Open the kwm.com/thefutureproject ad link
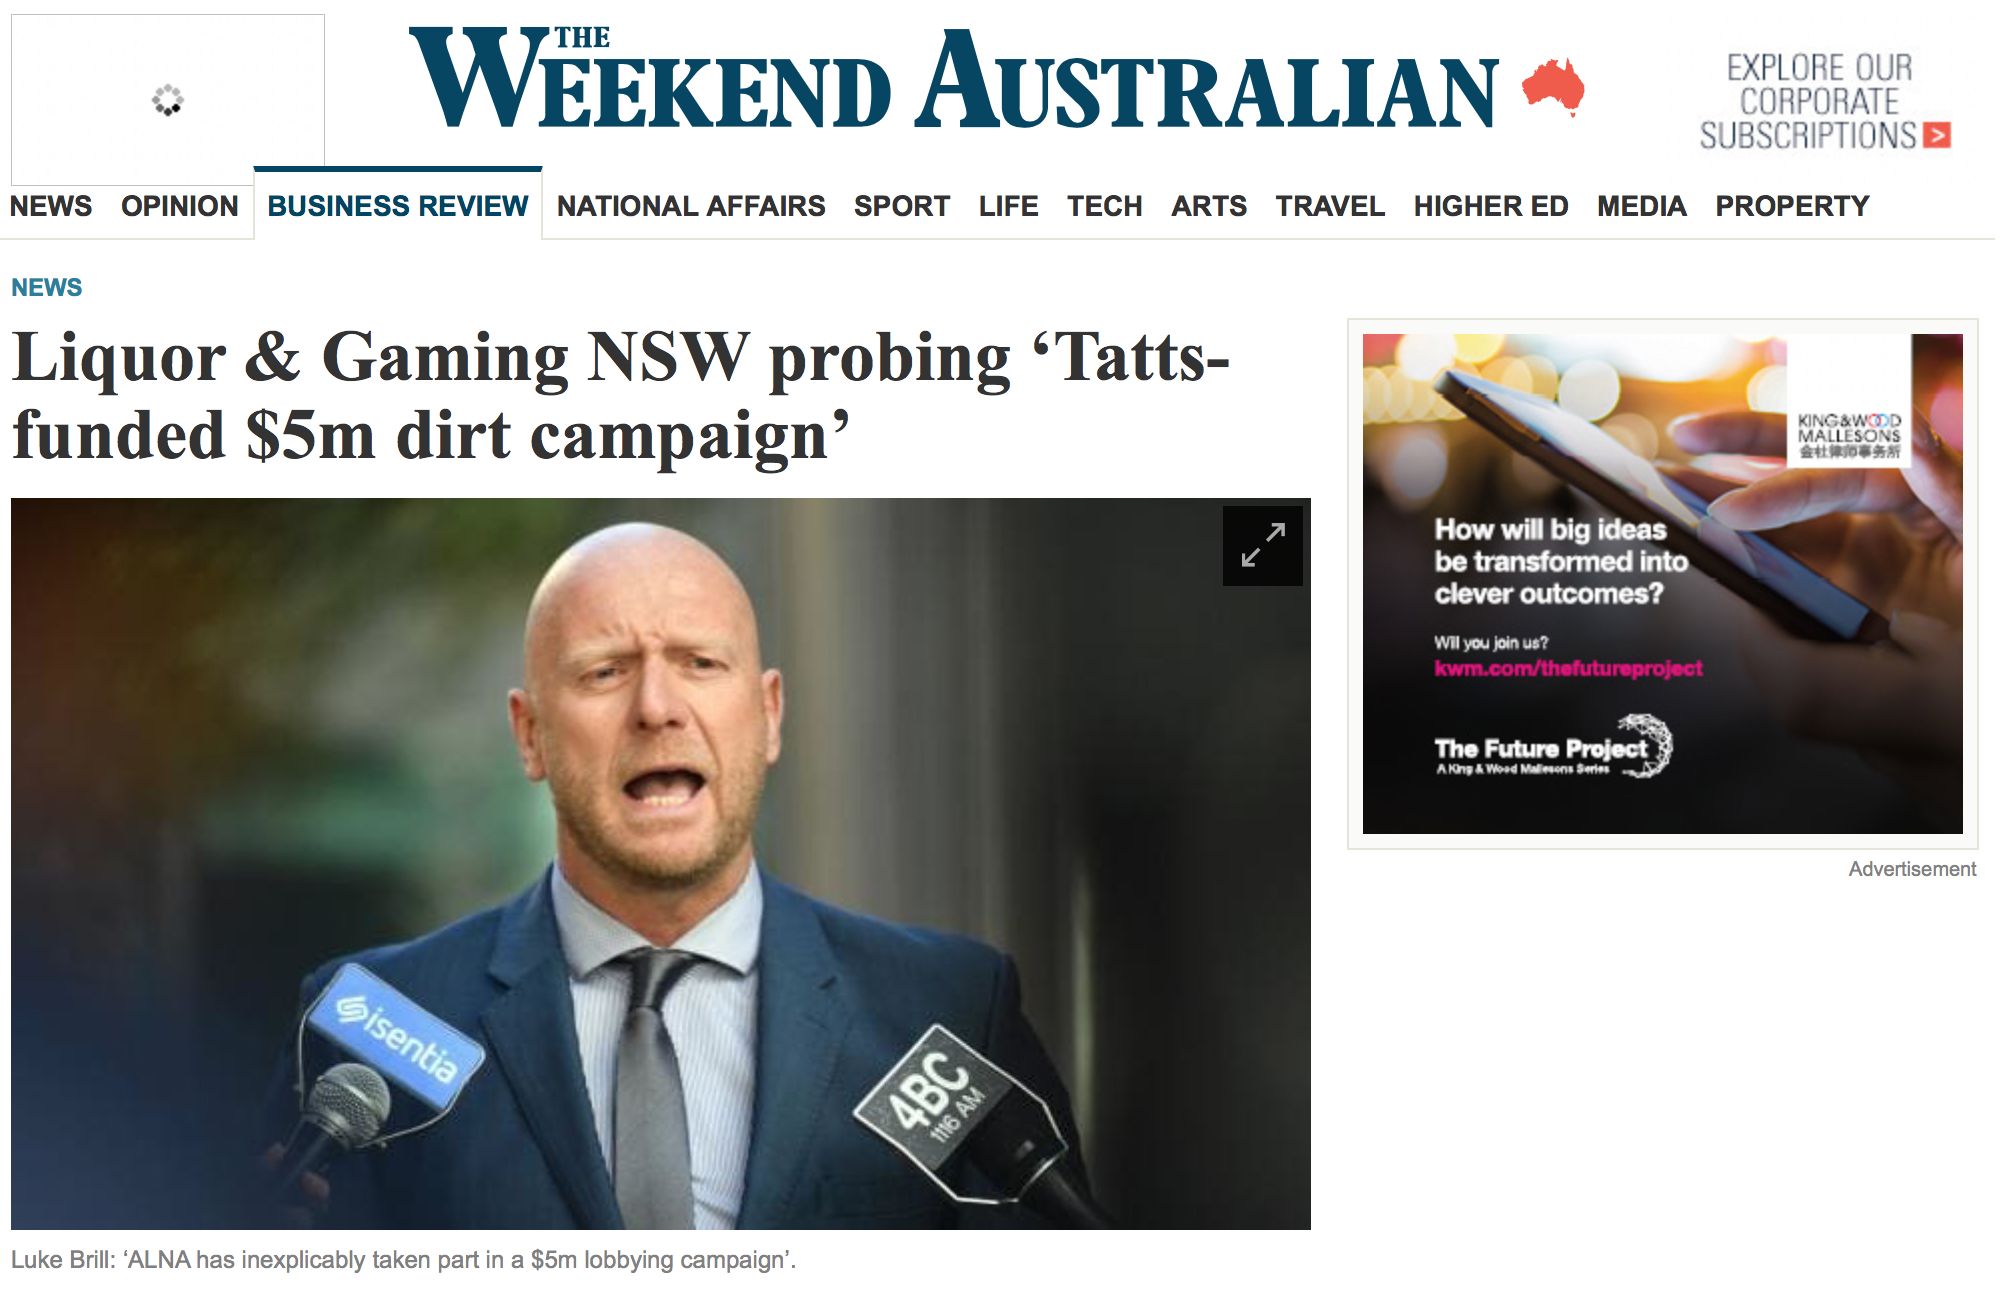2002x1296 pixels. (1568, 668)
